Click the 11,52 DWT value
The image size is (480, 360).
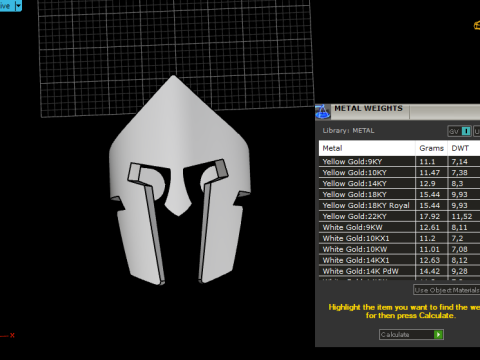462,217
